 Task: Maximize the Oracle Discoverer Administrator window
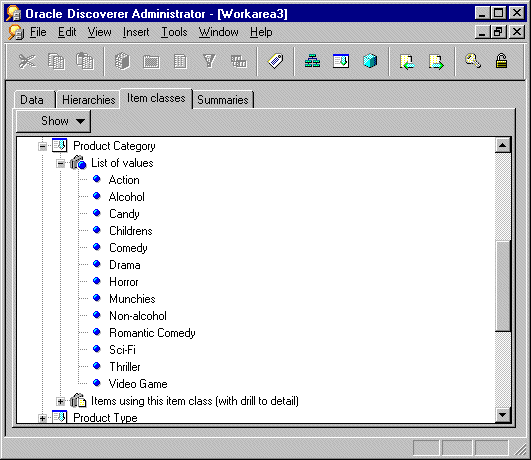coord(498,14)
